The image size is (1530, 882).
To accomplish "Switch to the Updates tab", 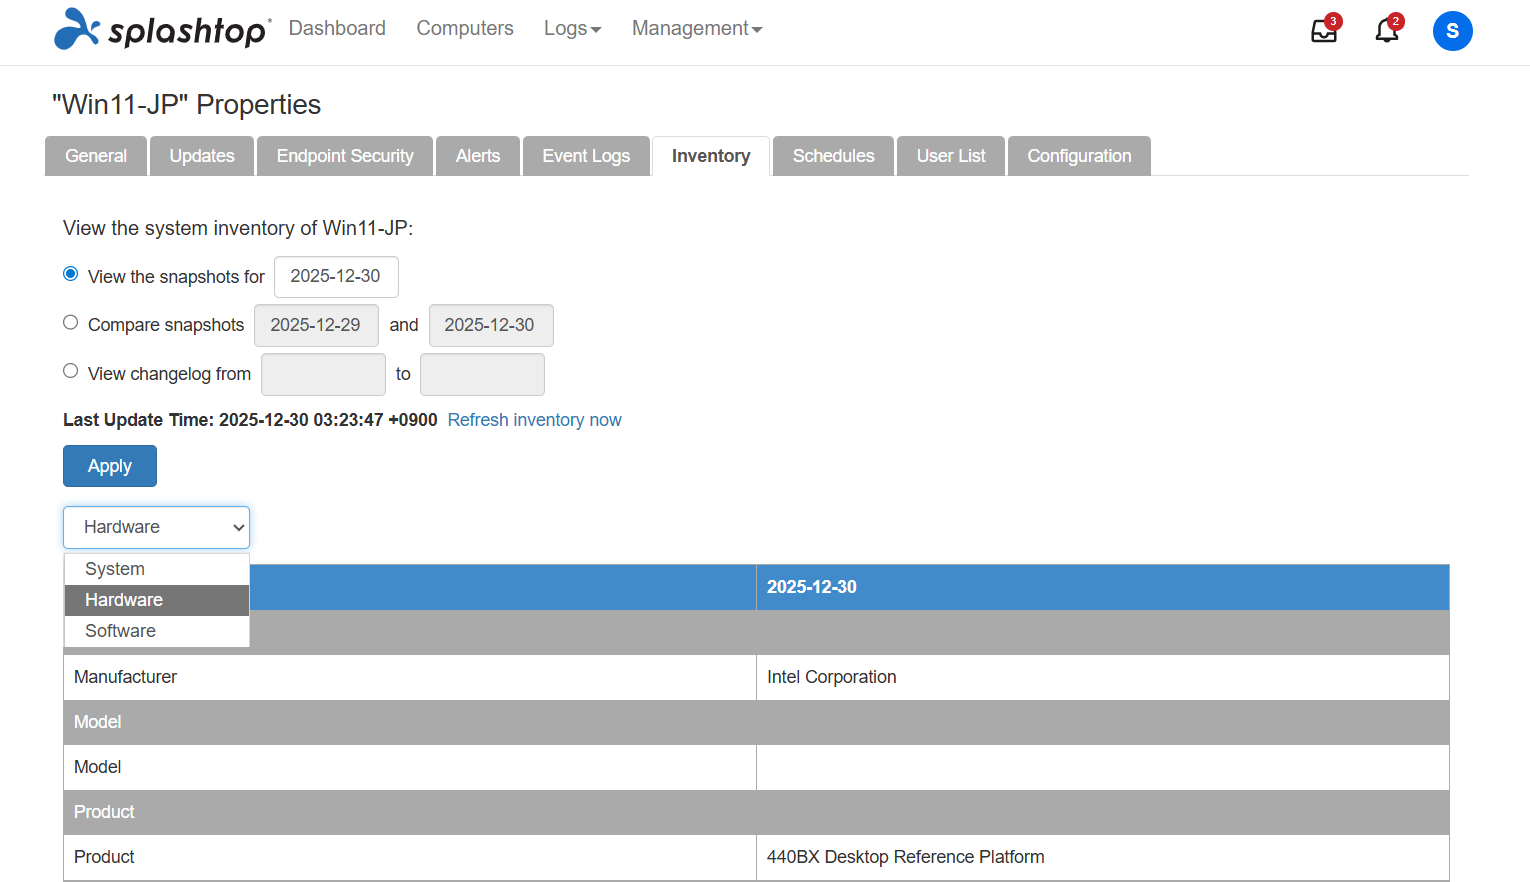I will coord(202,156).
